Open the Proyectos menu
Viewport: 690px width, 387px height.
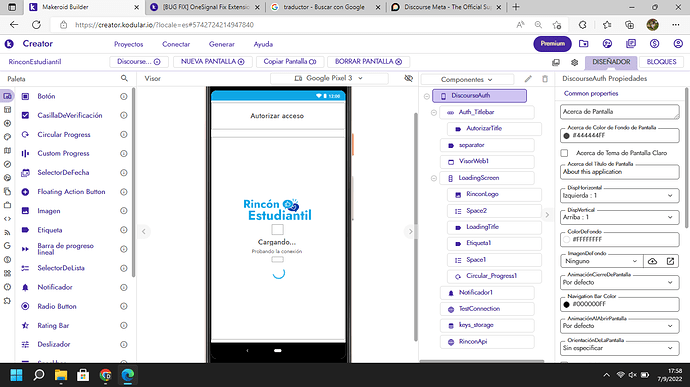click(128, 44)
